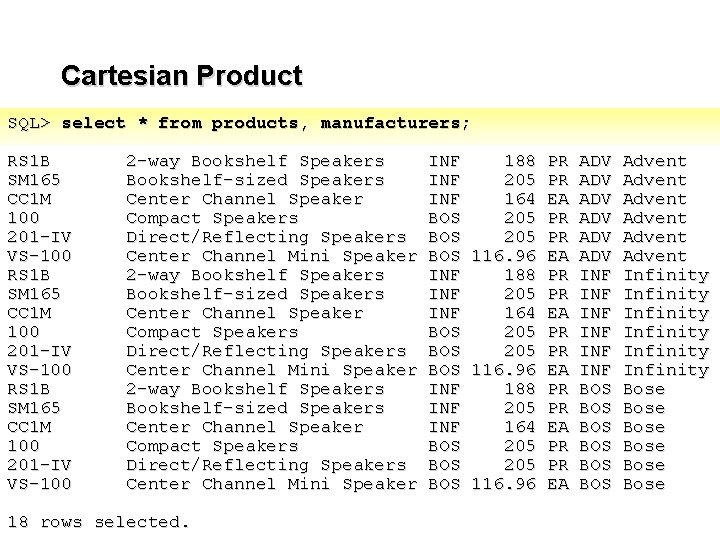Select the word 'select' in the query

tap(93, 123)
